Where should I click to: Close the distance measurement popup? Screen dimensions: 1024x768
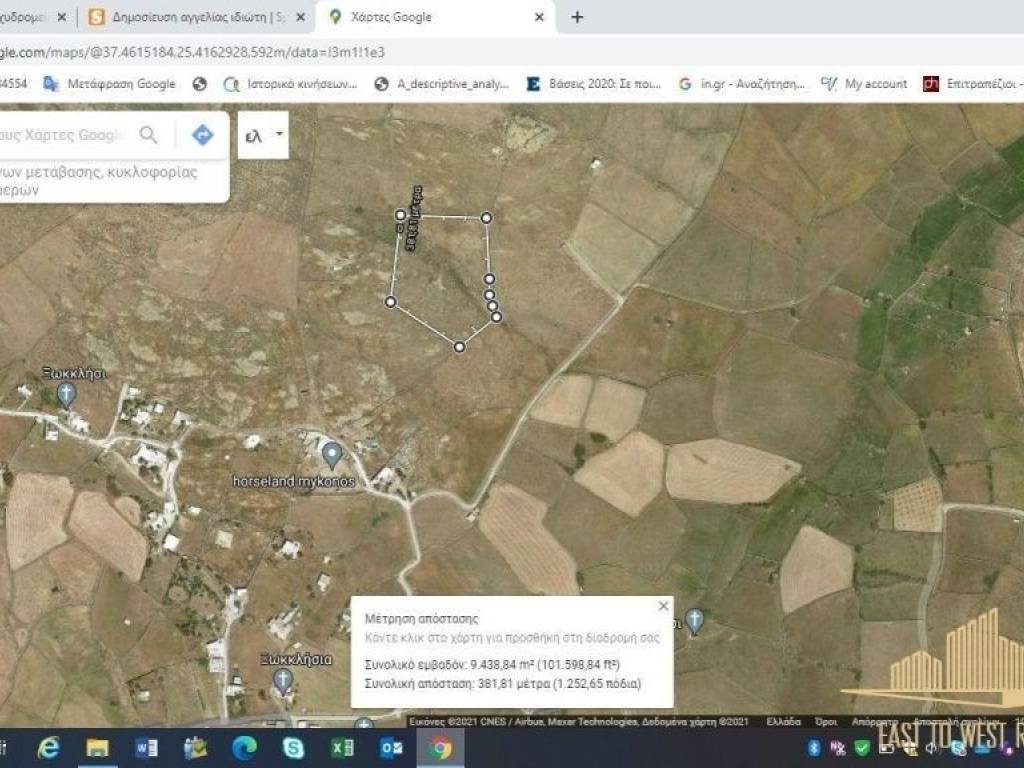[663, 606]
